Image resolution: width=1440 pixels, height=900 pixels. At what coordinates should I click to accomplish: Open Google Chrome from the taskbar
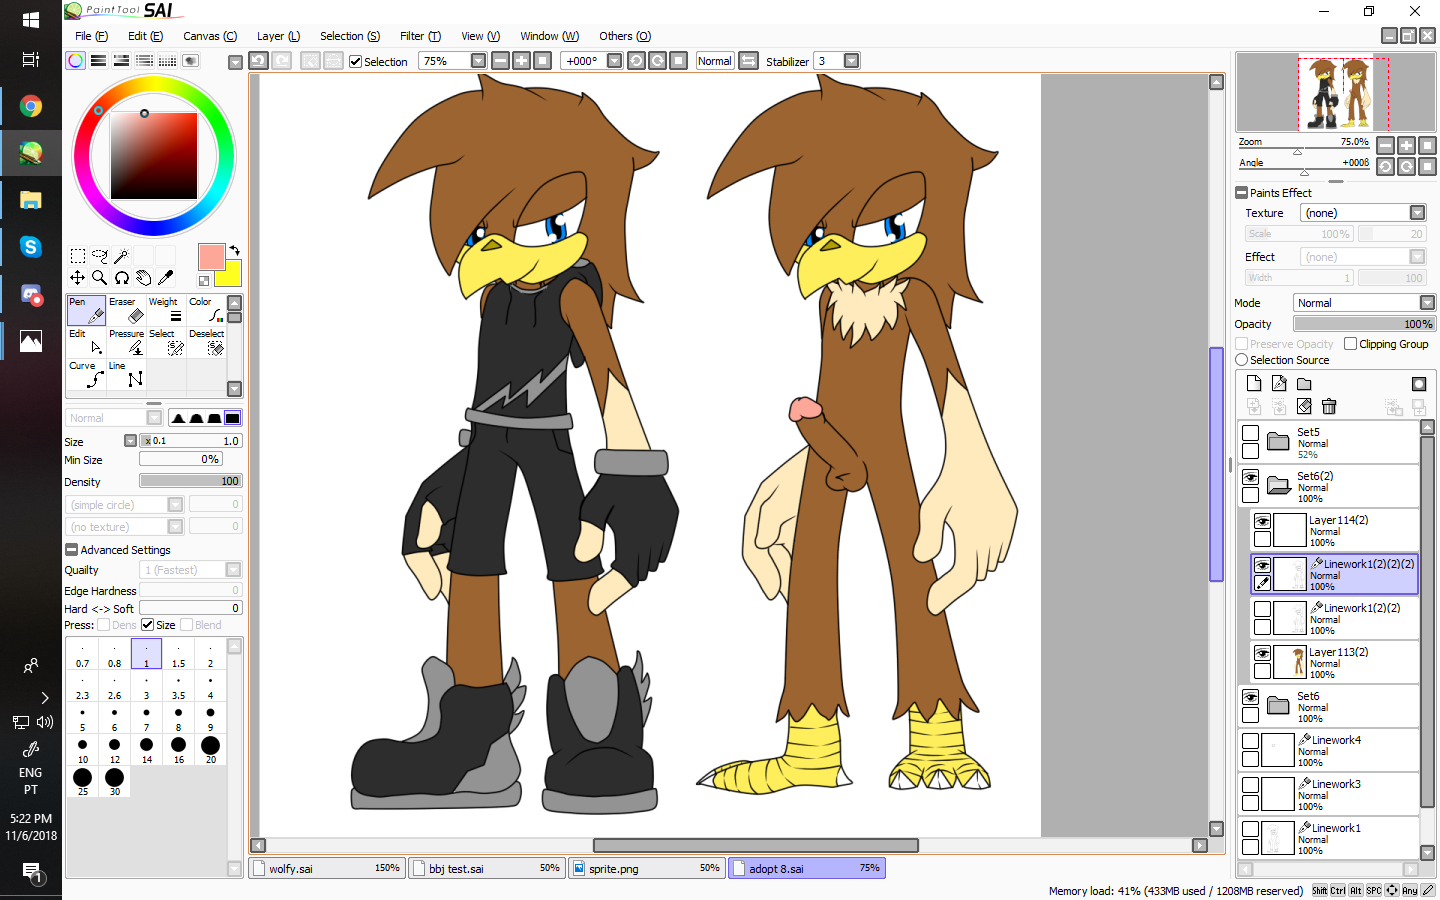pyautogui.click(x=31, y=106)
